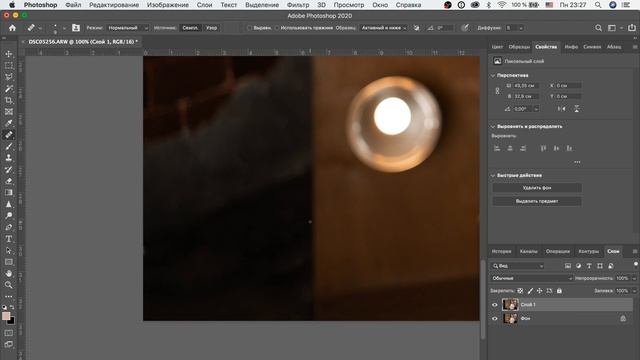
Task: Switch to the 'Образцы' tab
Action: tap(519, 47)
